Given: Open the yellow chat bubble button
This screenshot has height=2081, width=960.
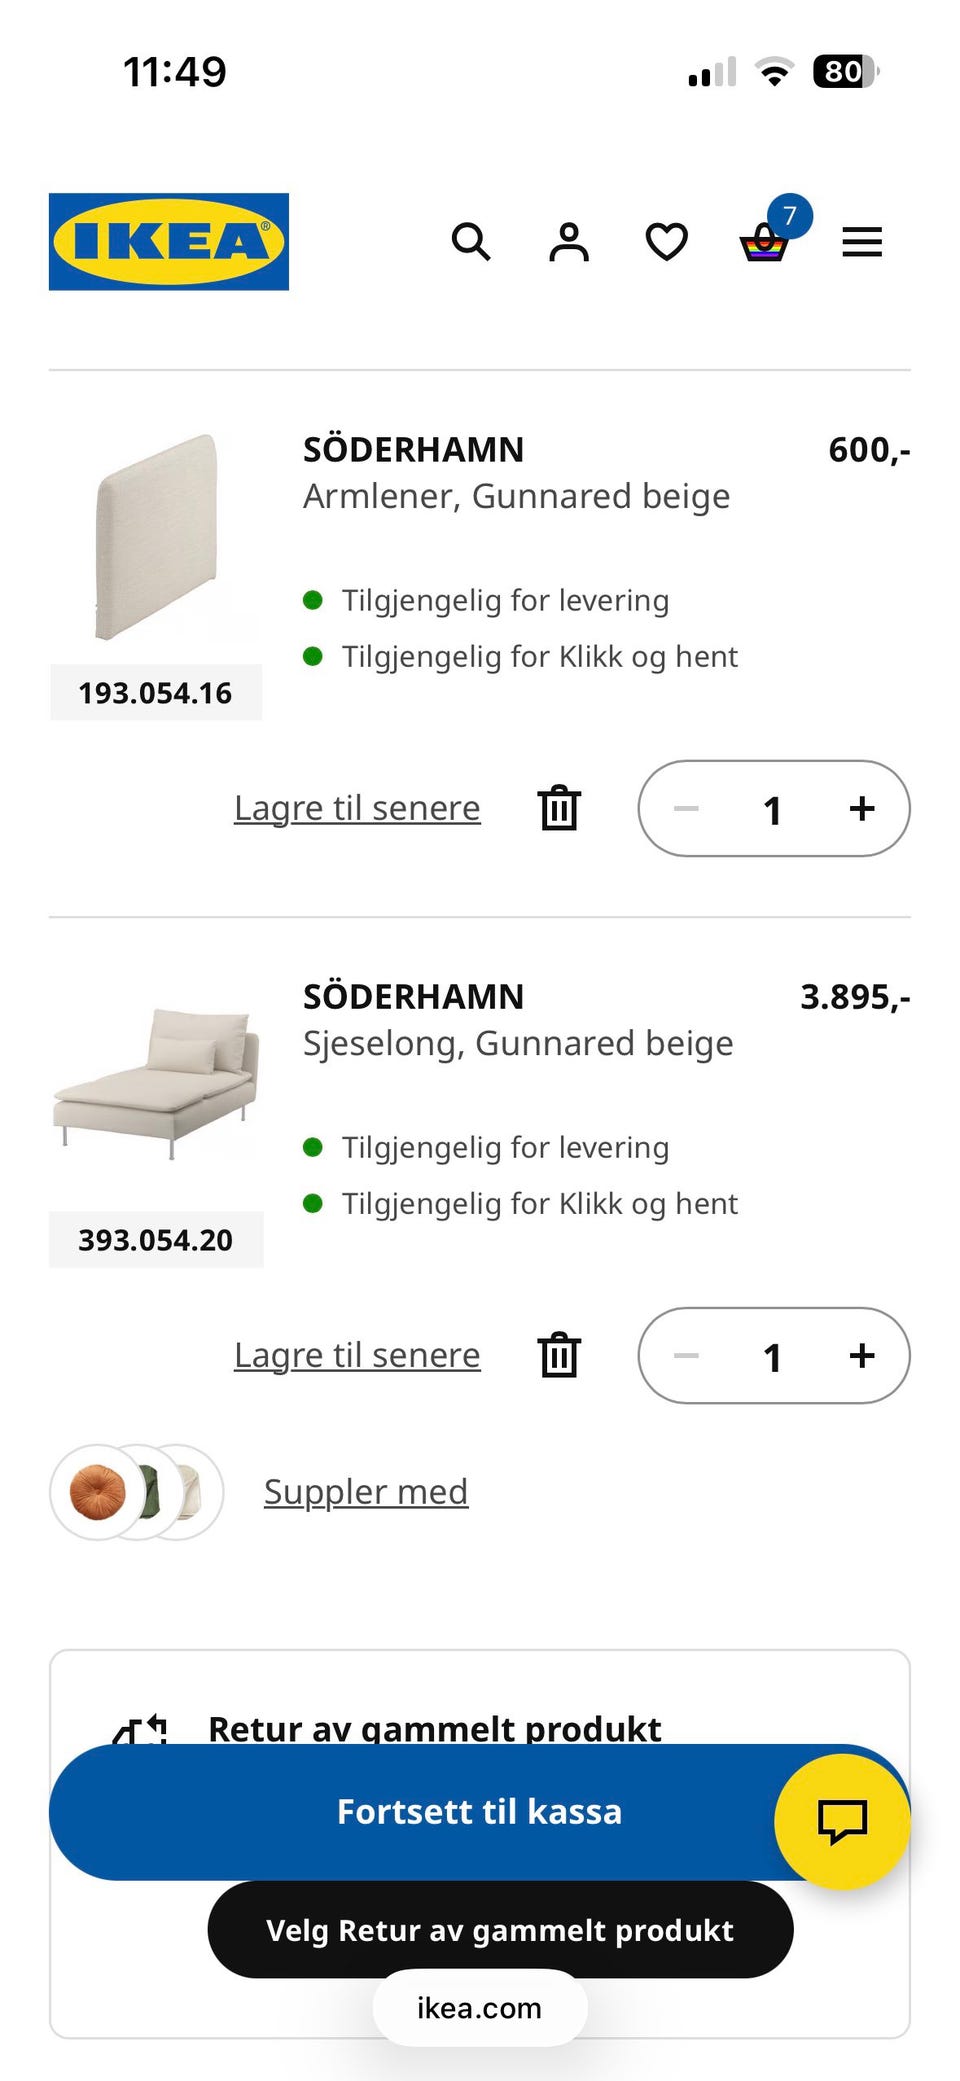Looking at the screenshot, I should click(x=842, y=1821).
